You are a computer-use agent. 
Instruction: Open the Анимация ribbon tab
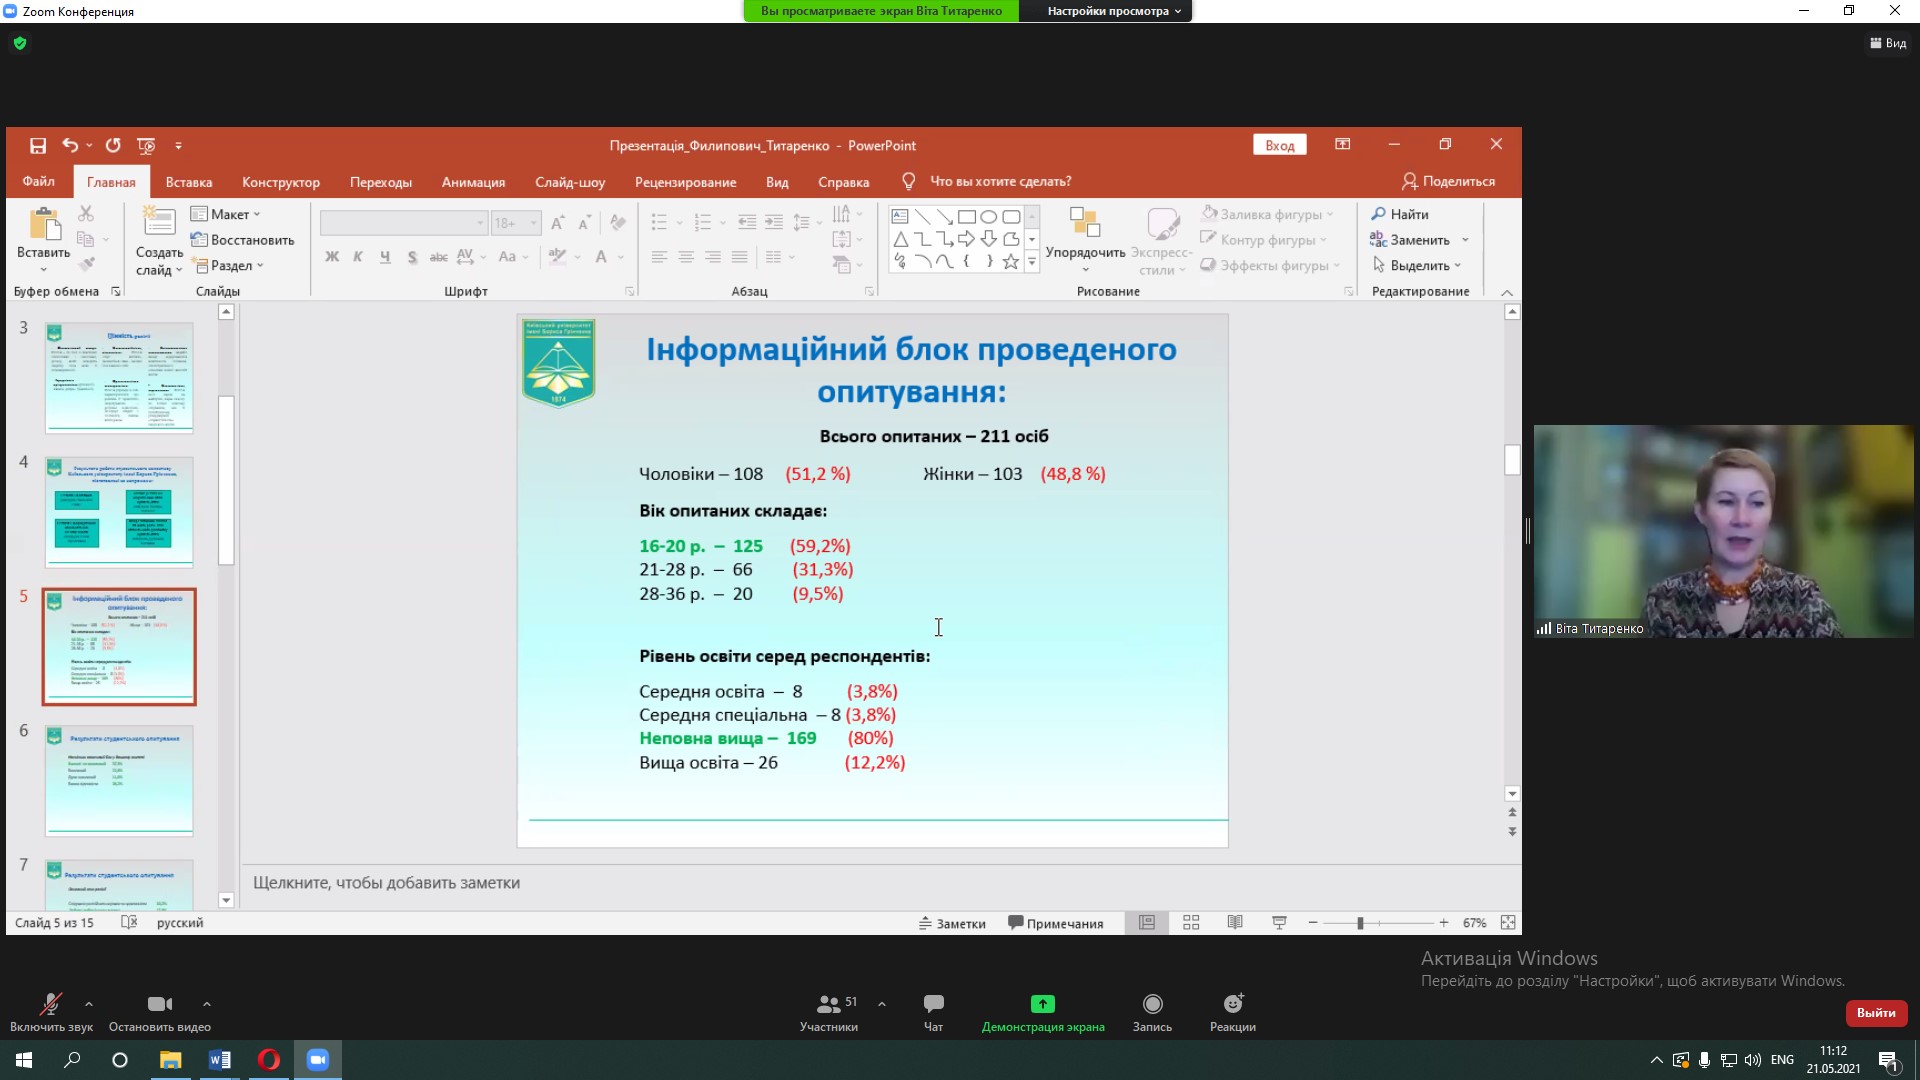[x=473, y=182]
